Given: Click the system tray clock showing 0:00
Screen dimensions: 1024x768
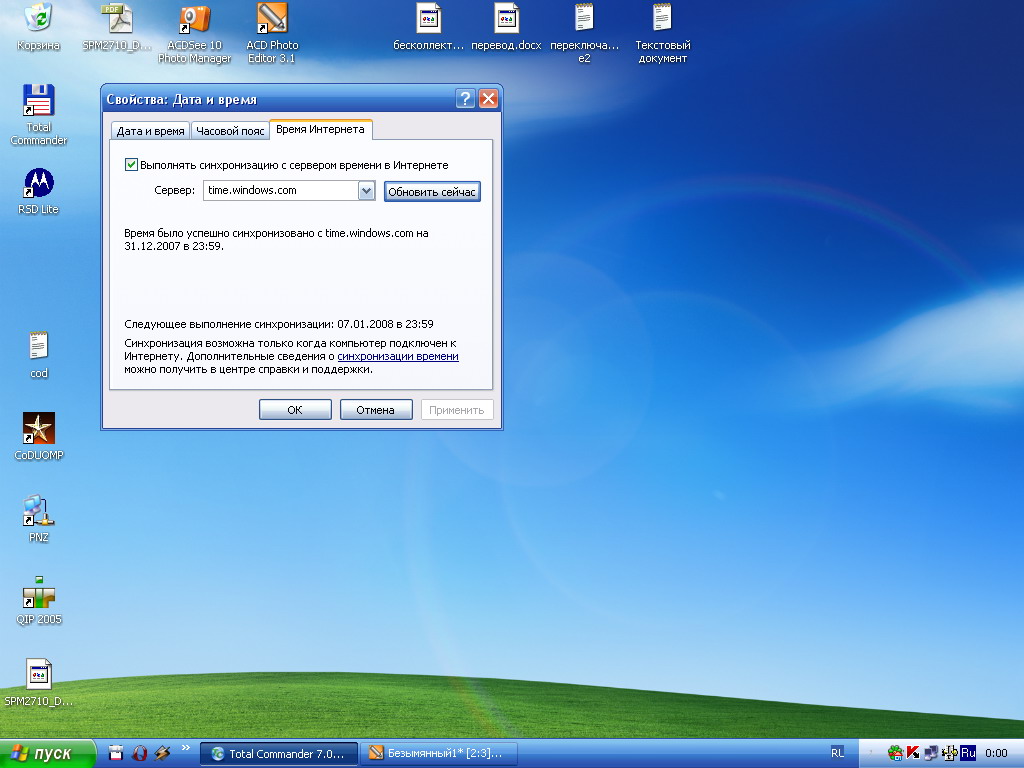Looking at the screenshot, I should [996, 754].
